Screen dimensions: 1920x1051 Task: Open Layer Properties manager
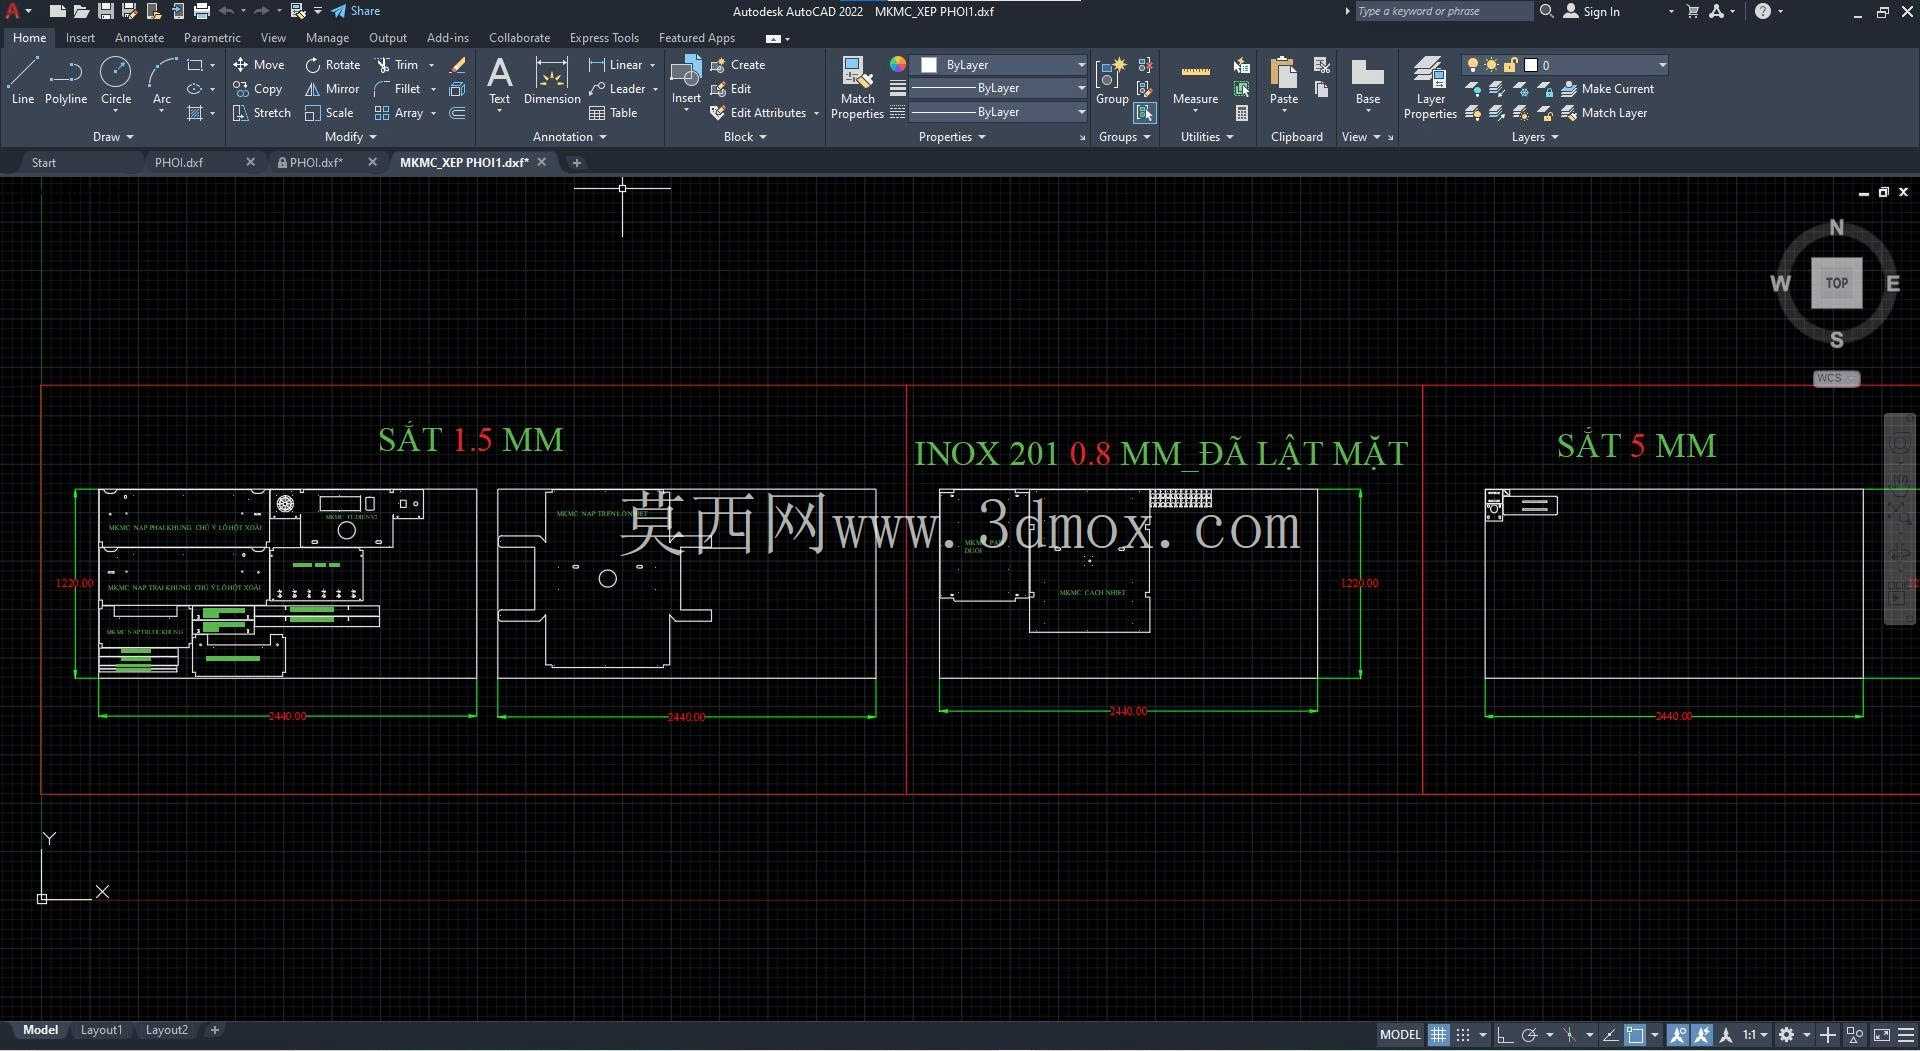[1430, 88]
